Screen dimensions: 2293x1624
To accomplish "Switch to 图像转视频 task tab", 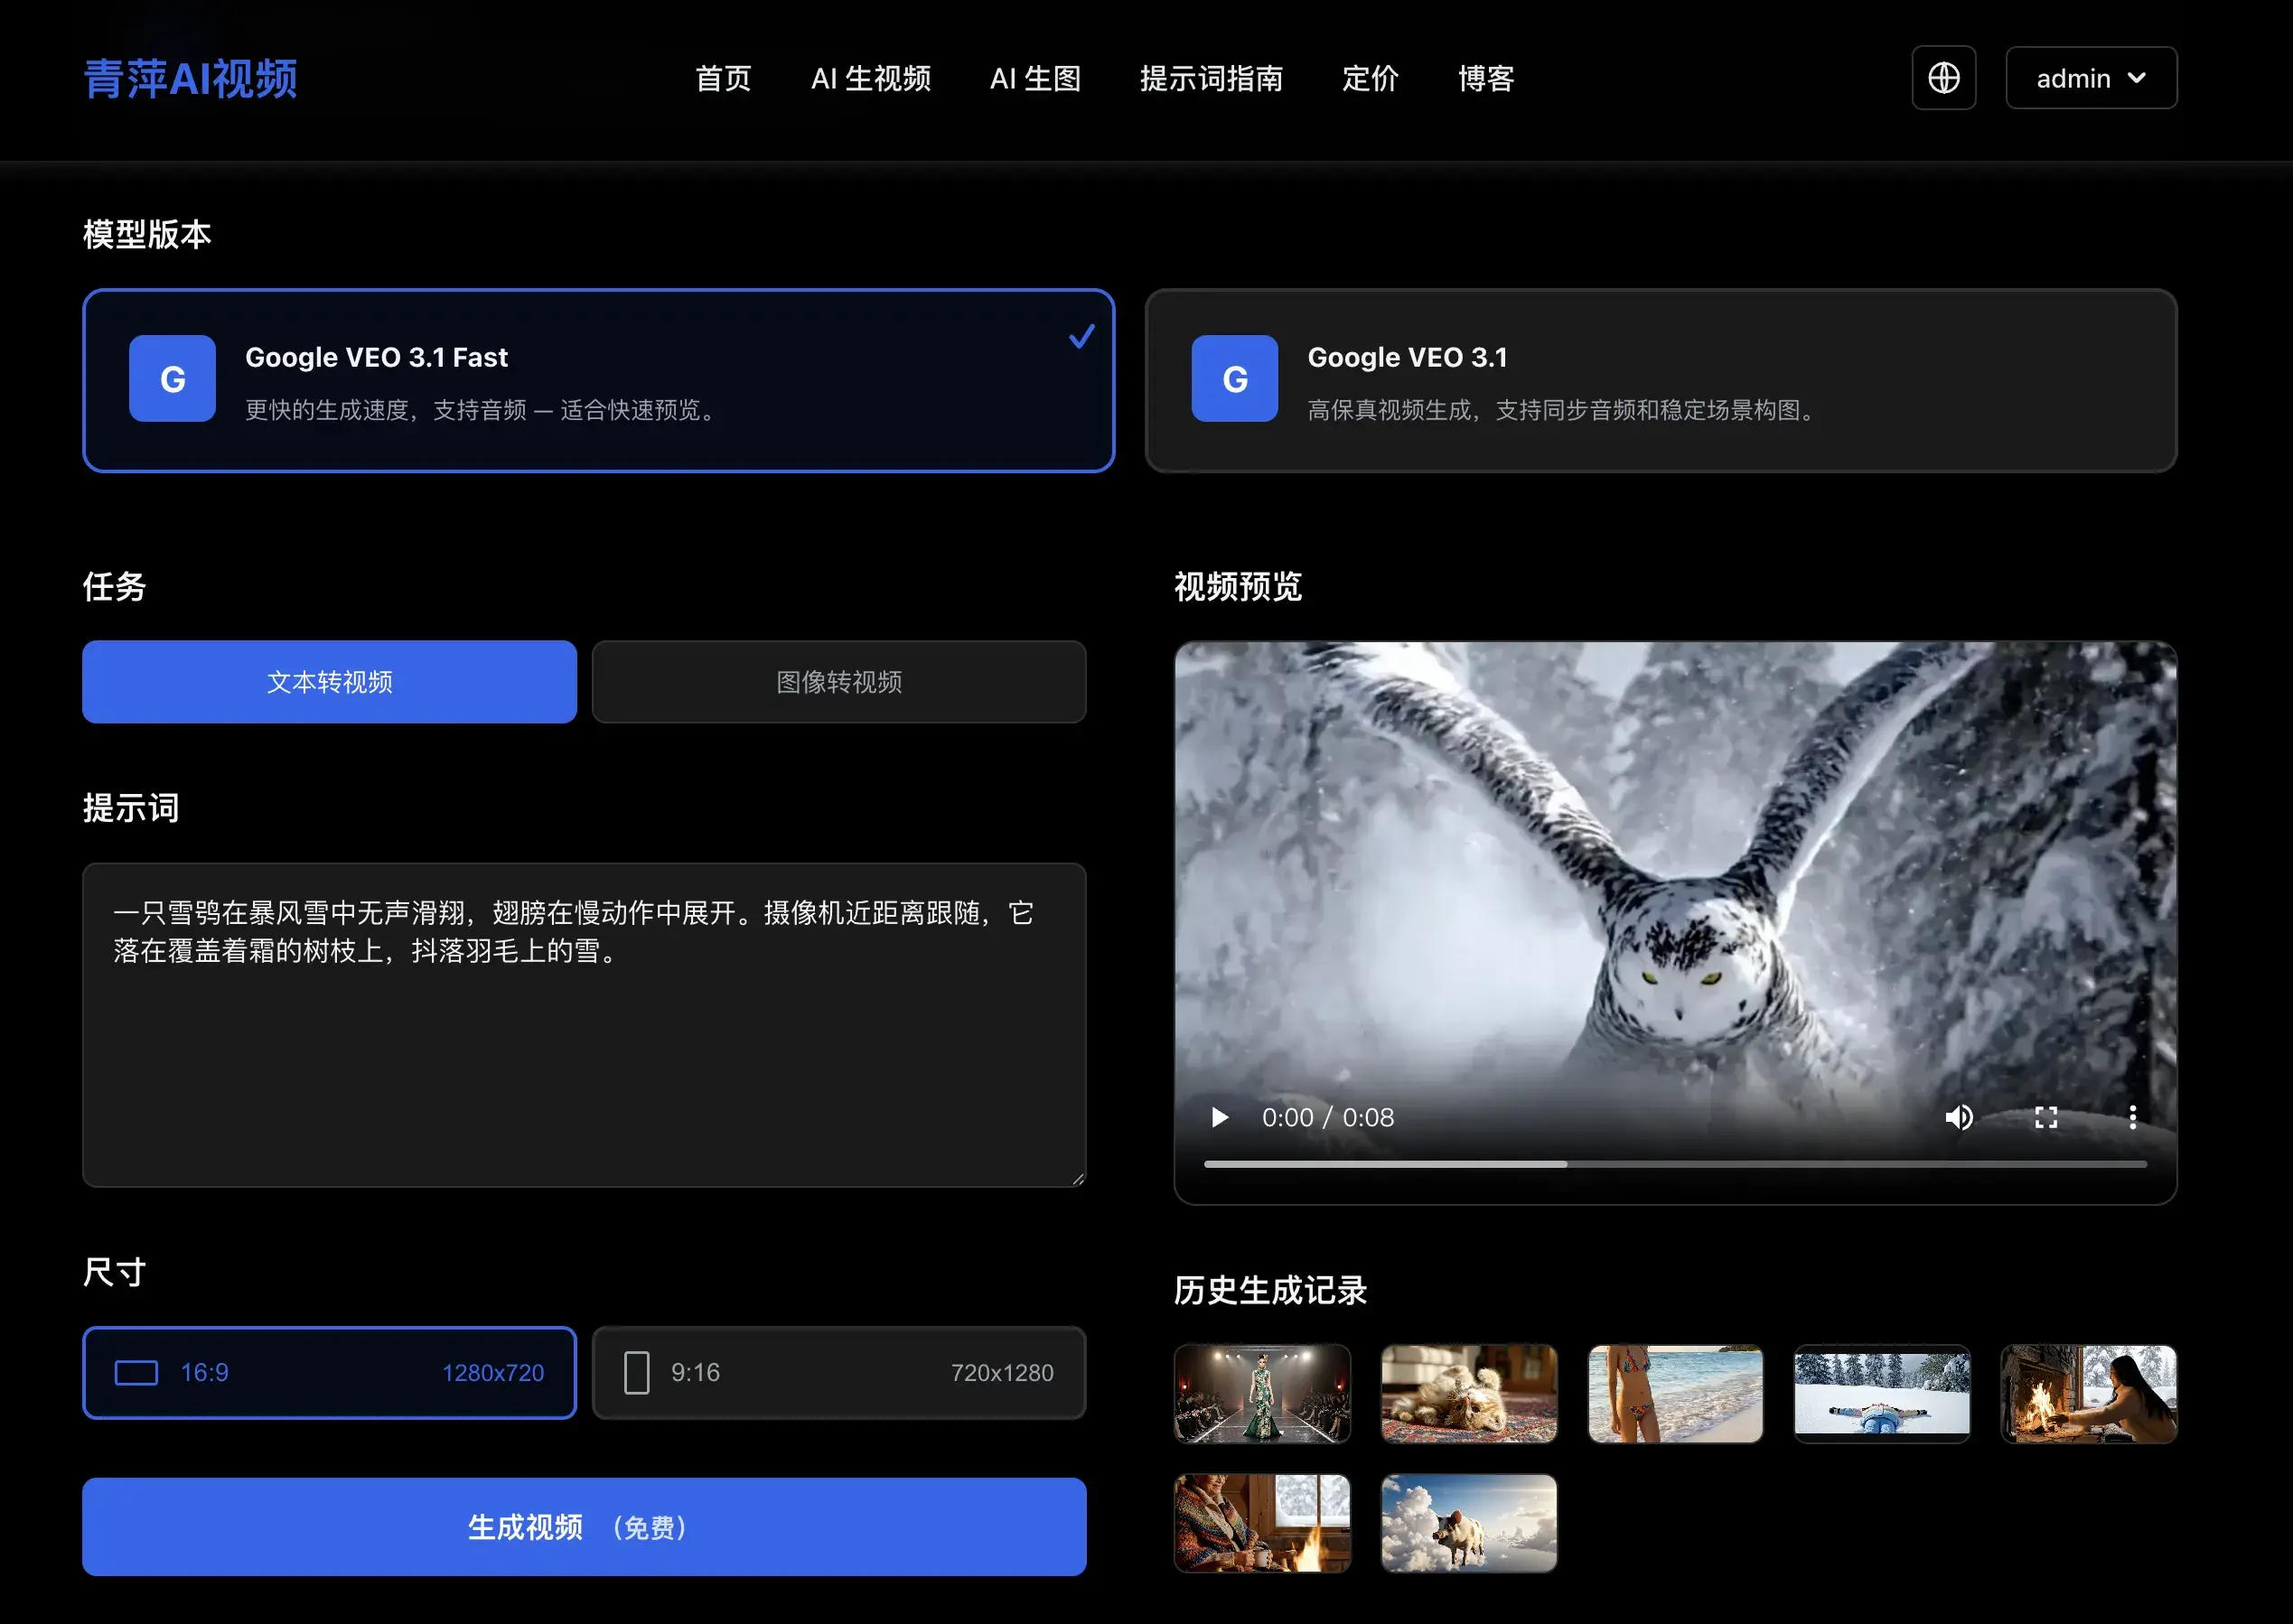I will 838,682.
